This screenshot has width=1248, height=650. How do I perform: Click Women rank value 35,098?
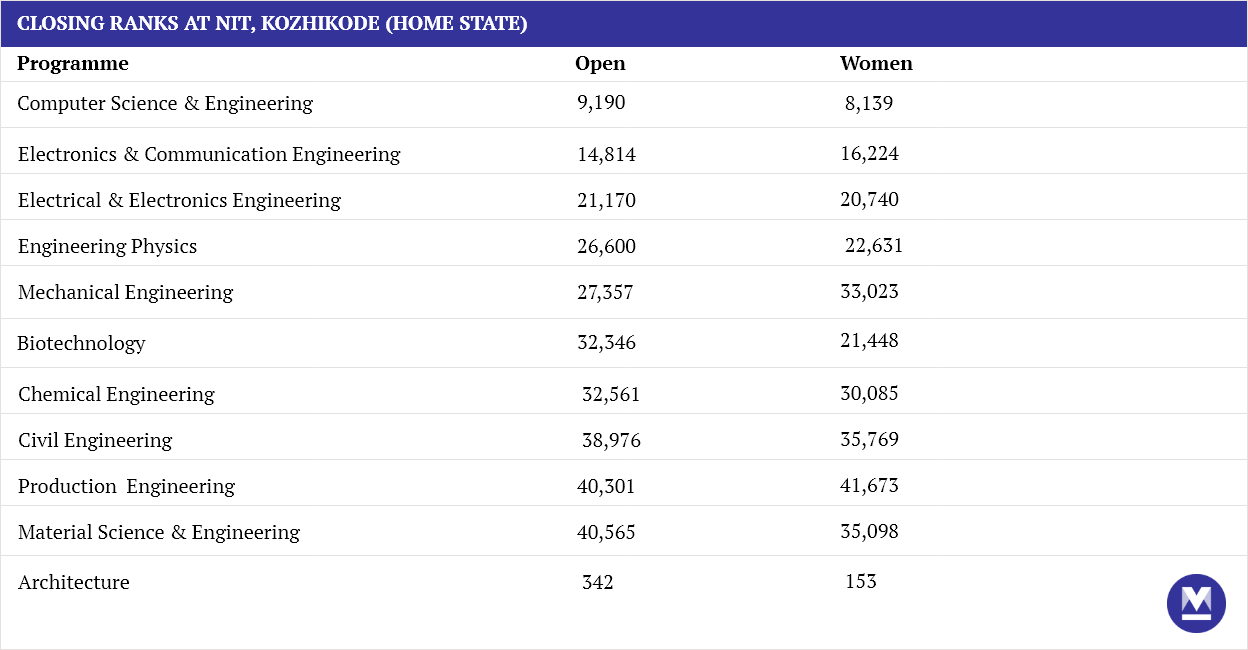pos(869,532)
